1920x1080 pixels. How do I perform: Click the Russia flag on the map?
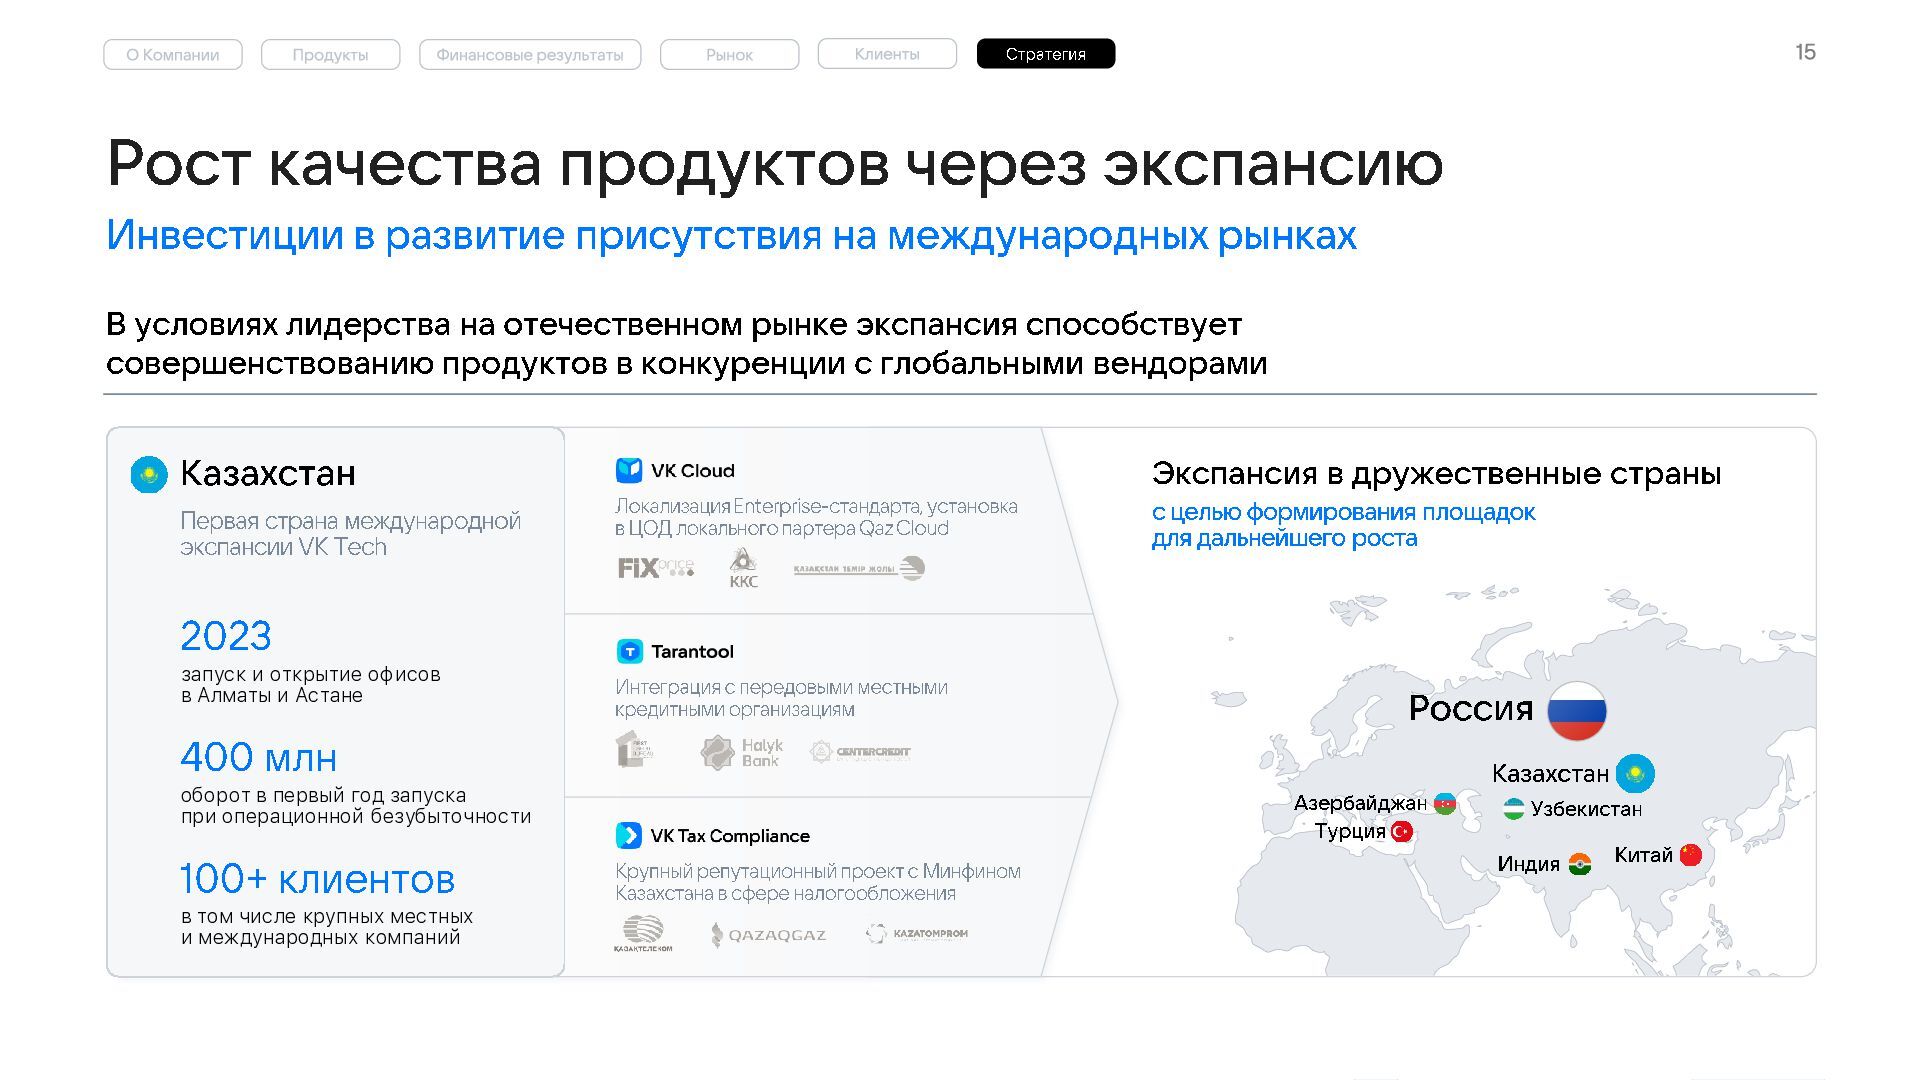tap(1576, 710)
